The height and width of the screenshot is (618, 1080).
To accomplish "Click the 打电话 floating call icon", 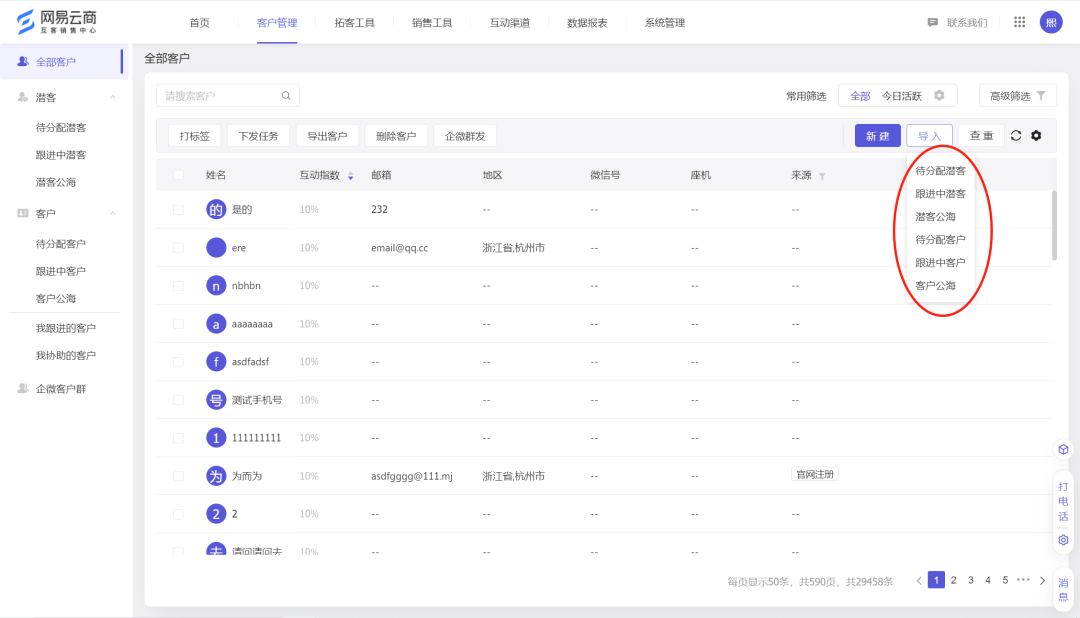I will [x=1062, y=502].
